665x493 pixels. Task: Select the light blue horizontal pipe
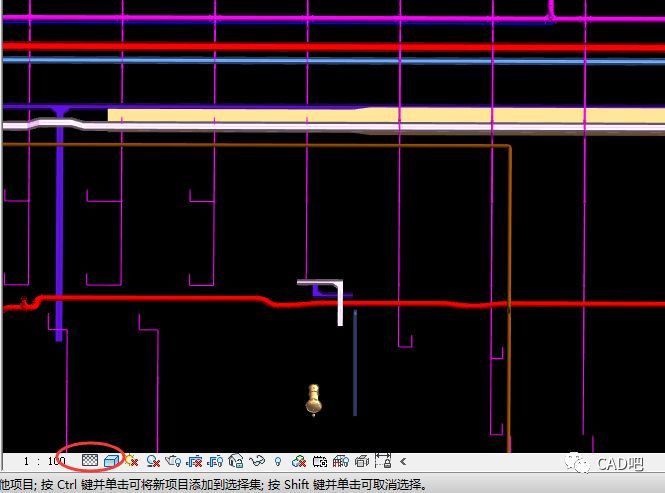(333, 61)
